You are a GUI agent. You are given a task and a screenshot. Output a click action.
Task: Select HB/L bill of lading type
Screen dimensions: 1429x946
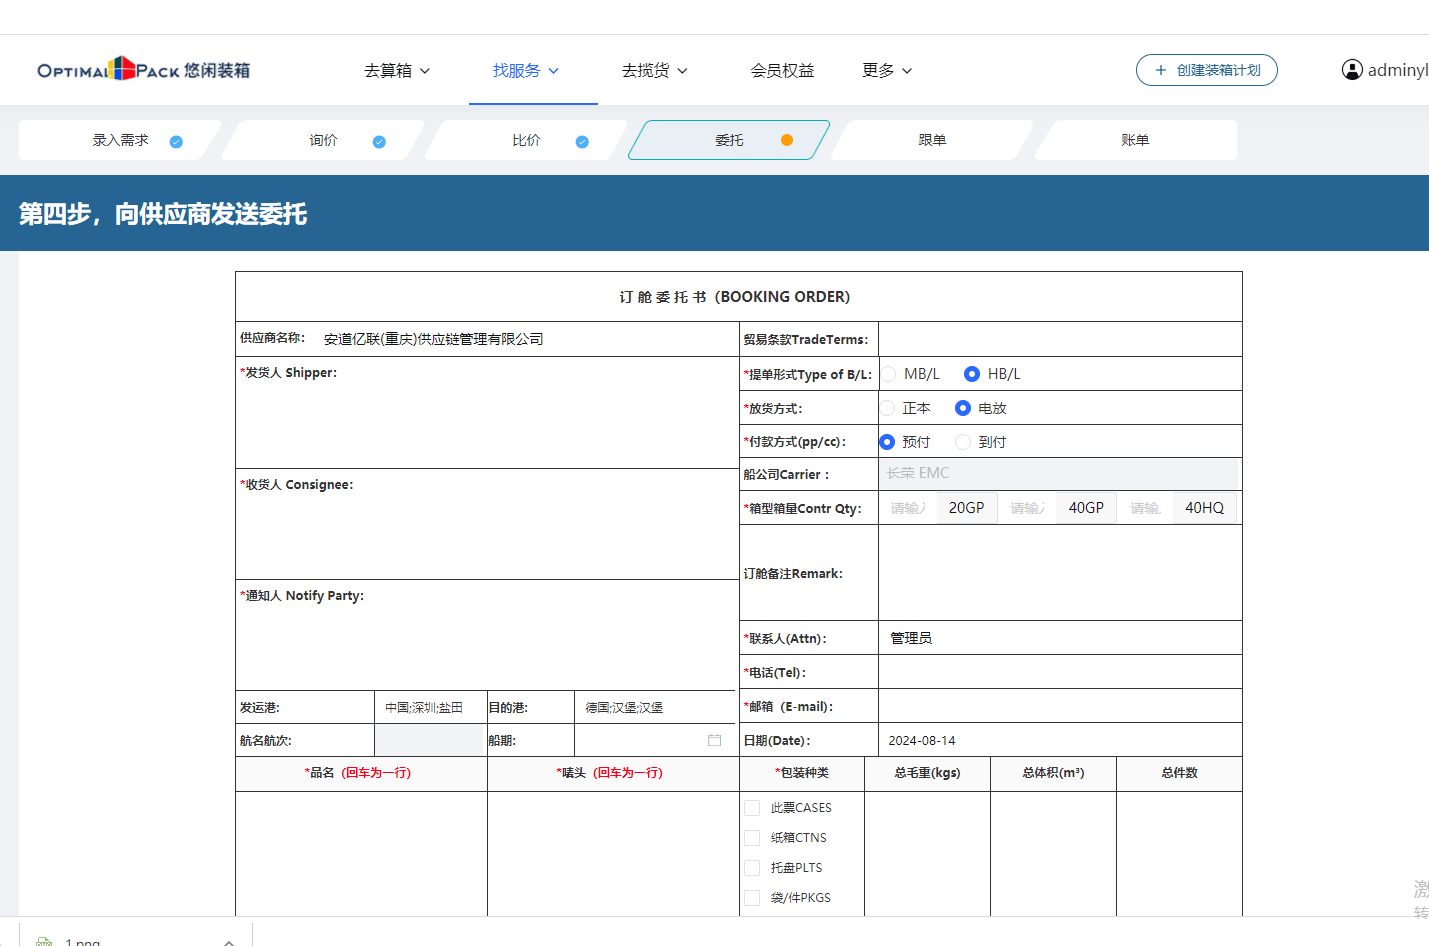click(x=971, y=374)
